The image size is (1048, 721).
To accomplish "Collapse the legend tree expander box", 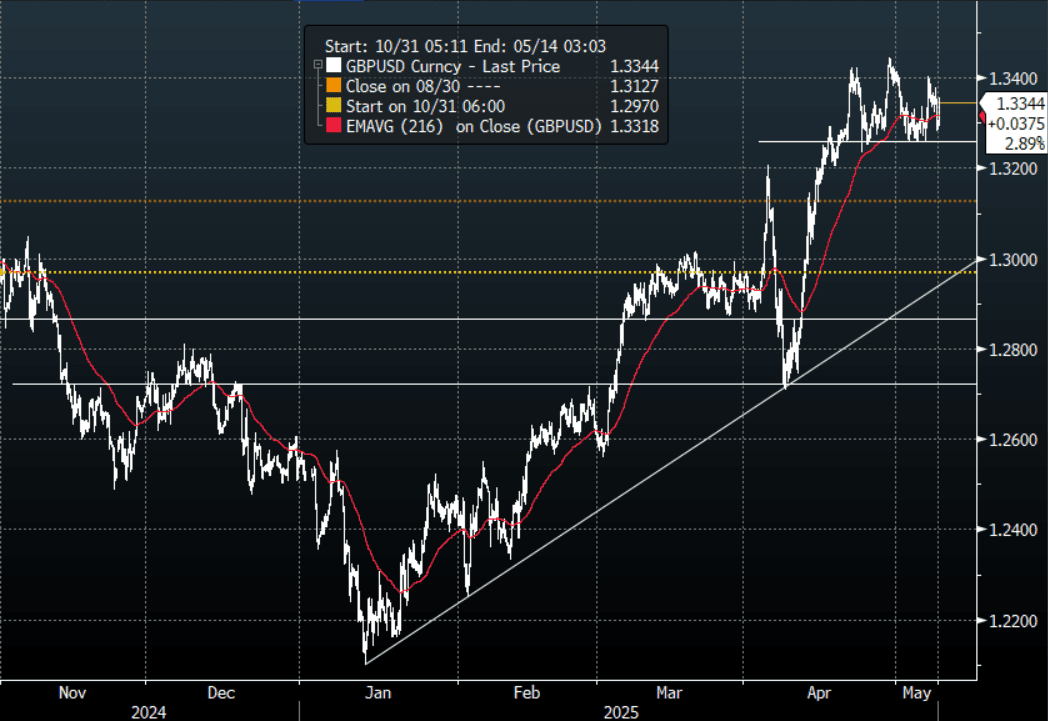I will coord(318,65).
